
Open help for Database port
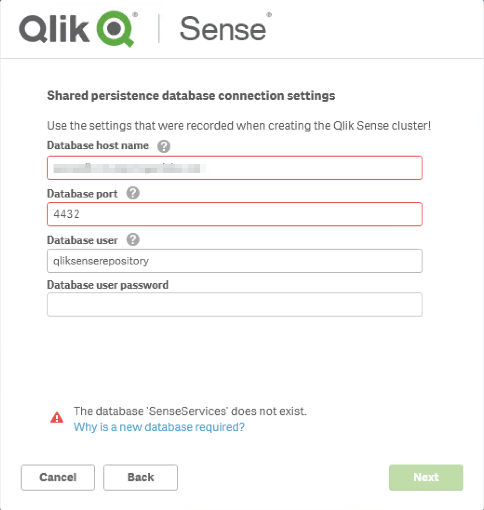pos(133,193)
